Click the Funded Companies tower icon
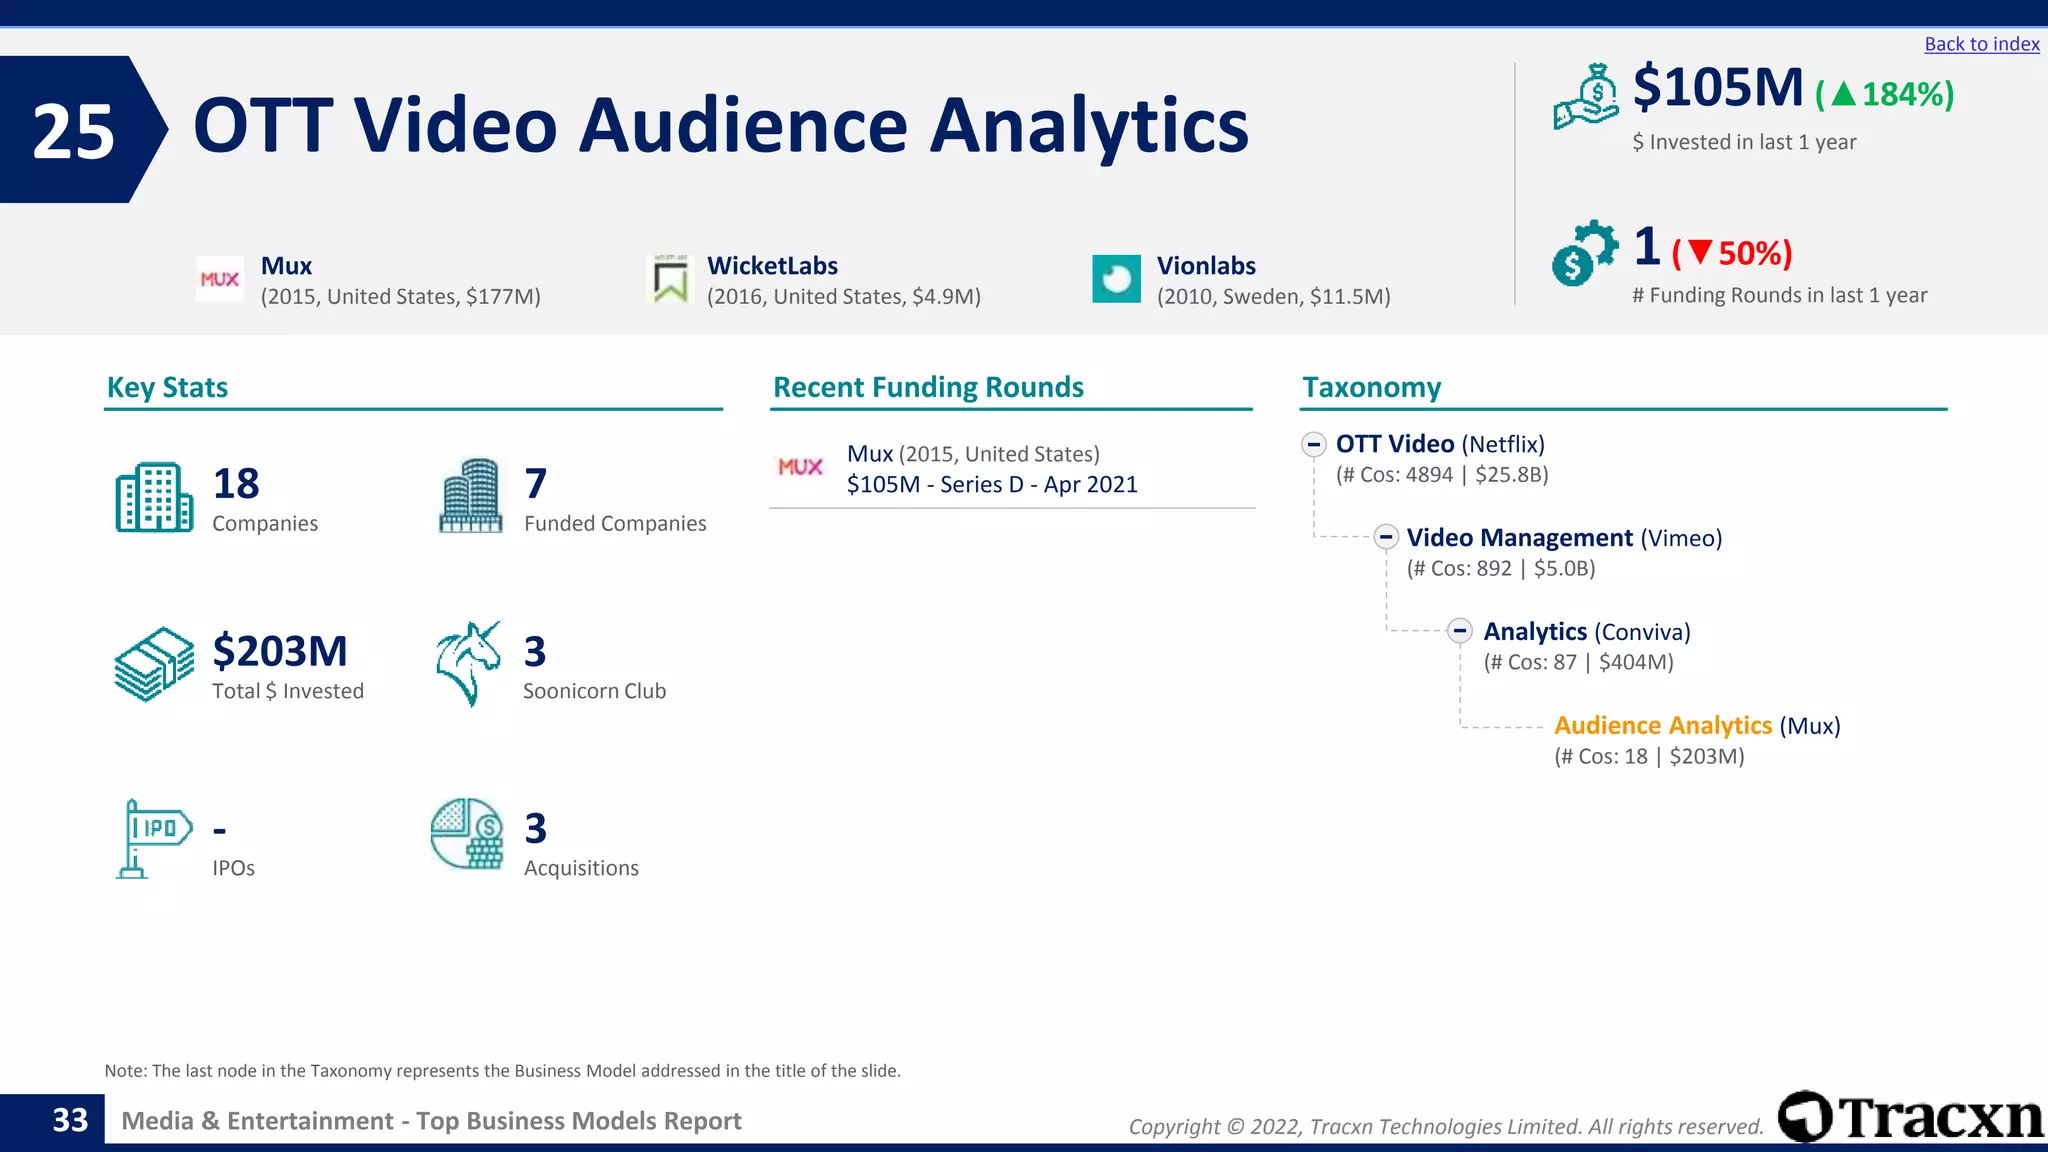 click(470, 495)
